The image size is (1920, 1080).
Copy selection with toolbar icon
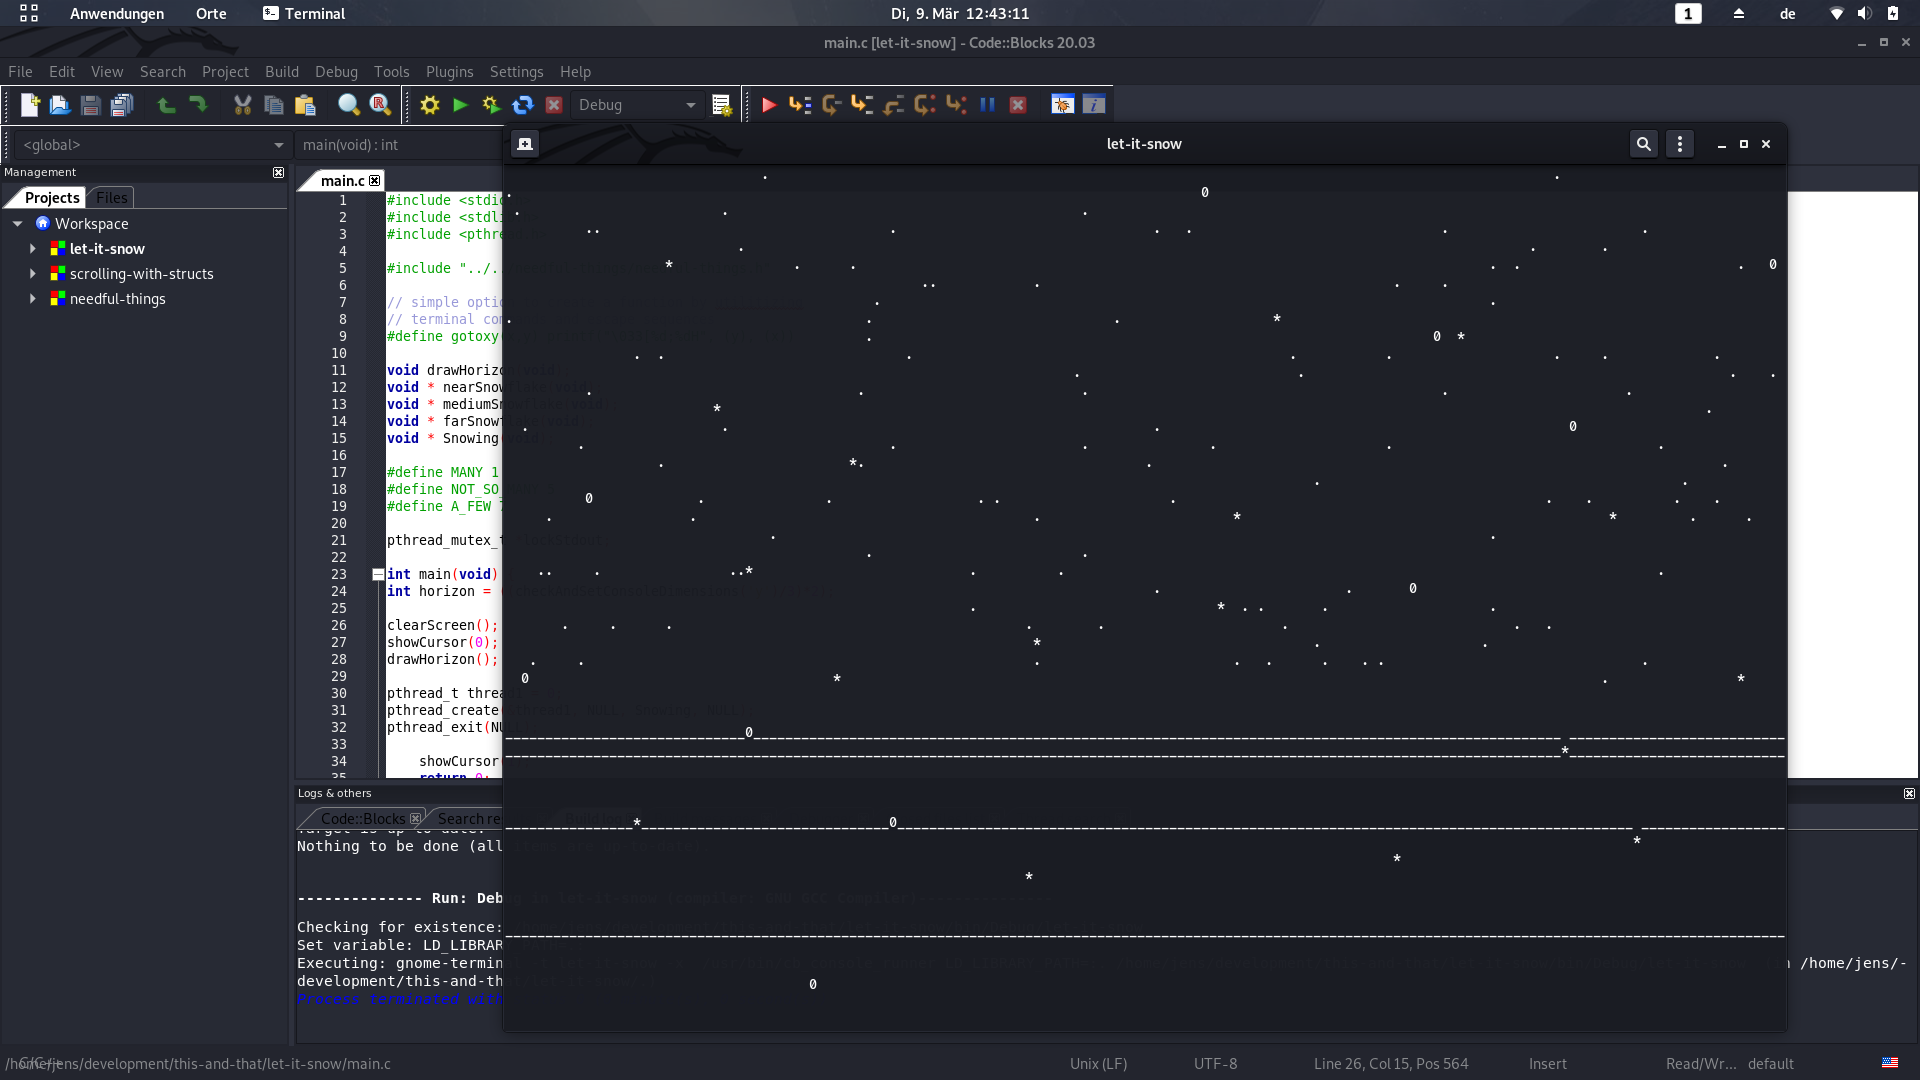pyautogui.click(x=274, y=105)
